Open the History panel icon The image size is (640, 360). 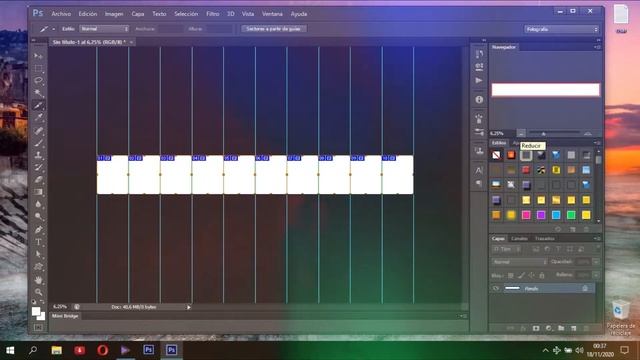(479, 54)
